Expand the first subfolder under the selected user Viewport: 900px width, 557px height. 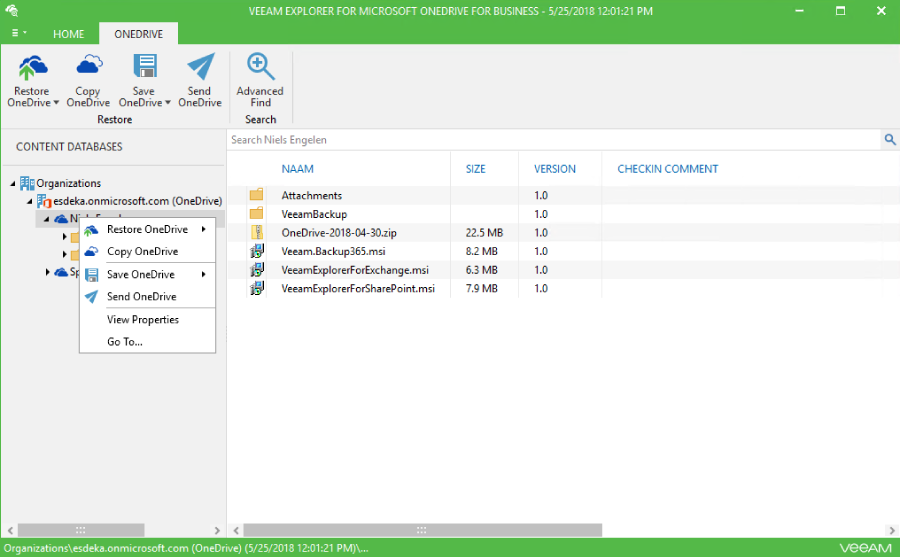coord(65,237)
